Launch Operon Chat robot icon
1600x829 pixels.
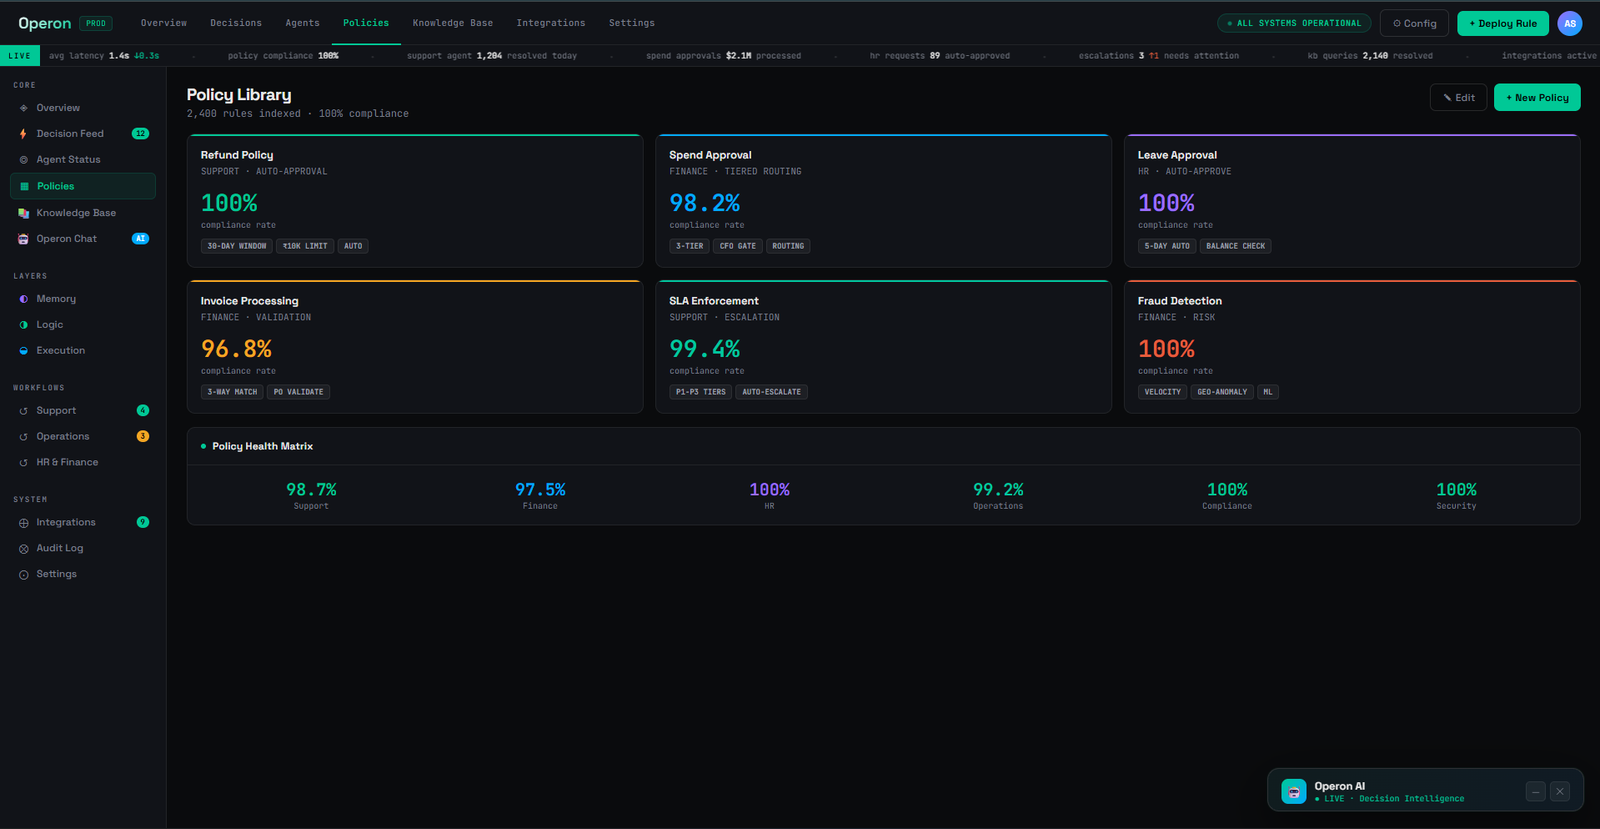pos(23,239)
